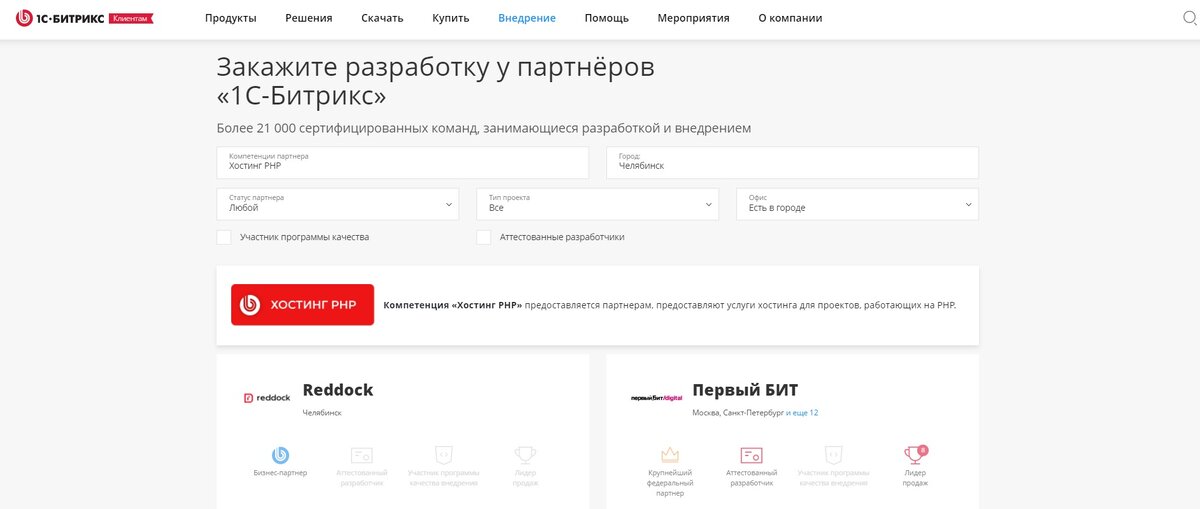
Task: Click Москва, Санкт-Петербург city text
Action: [738, 412]
